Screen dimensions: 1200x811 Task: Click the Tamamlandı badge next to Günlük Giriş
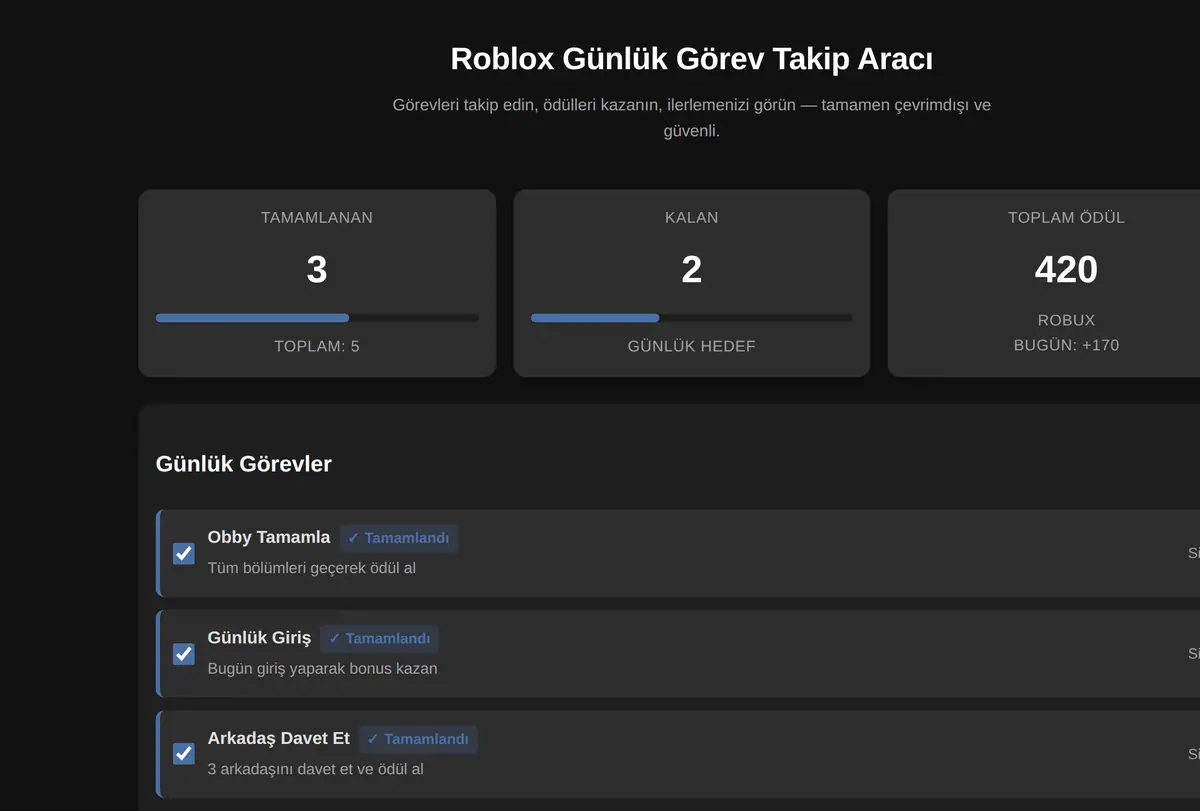pos(379,639)
